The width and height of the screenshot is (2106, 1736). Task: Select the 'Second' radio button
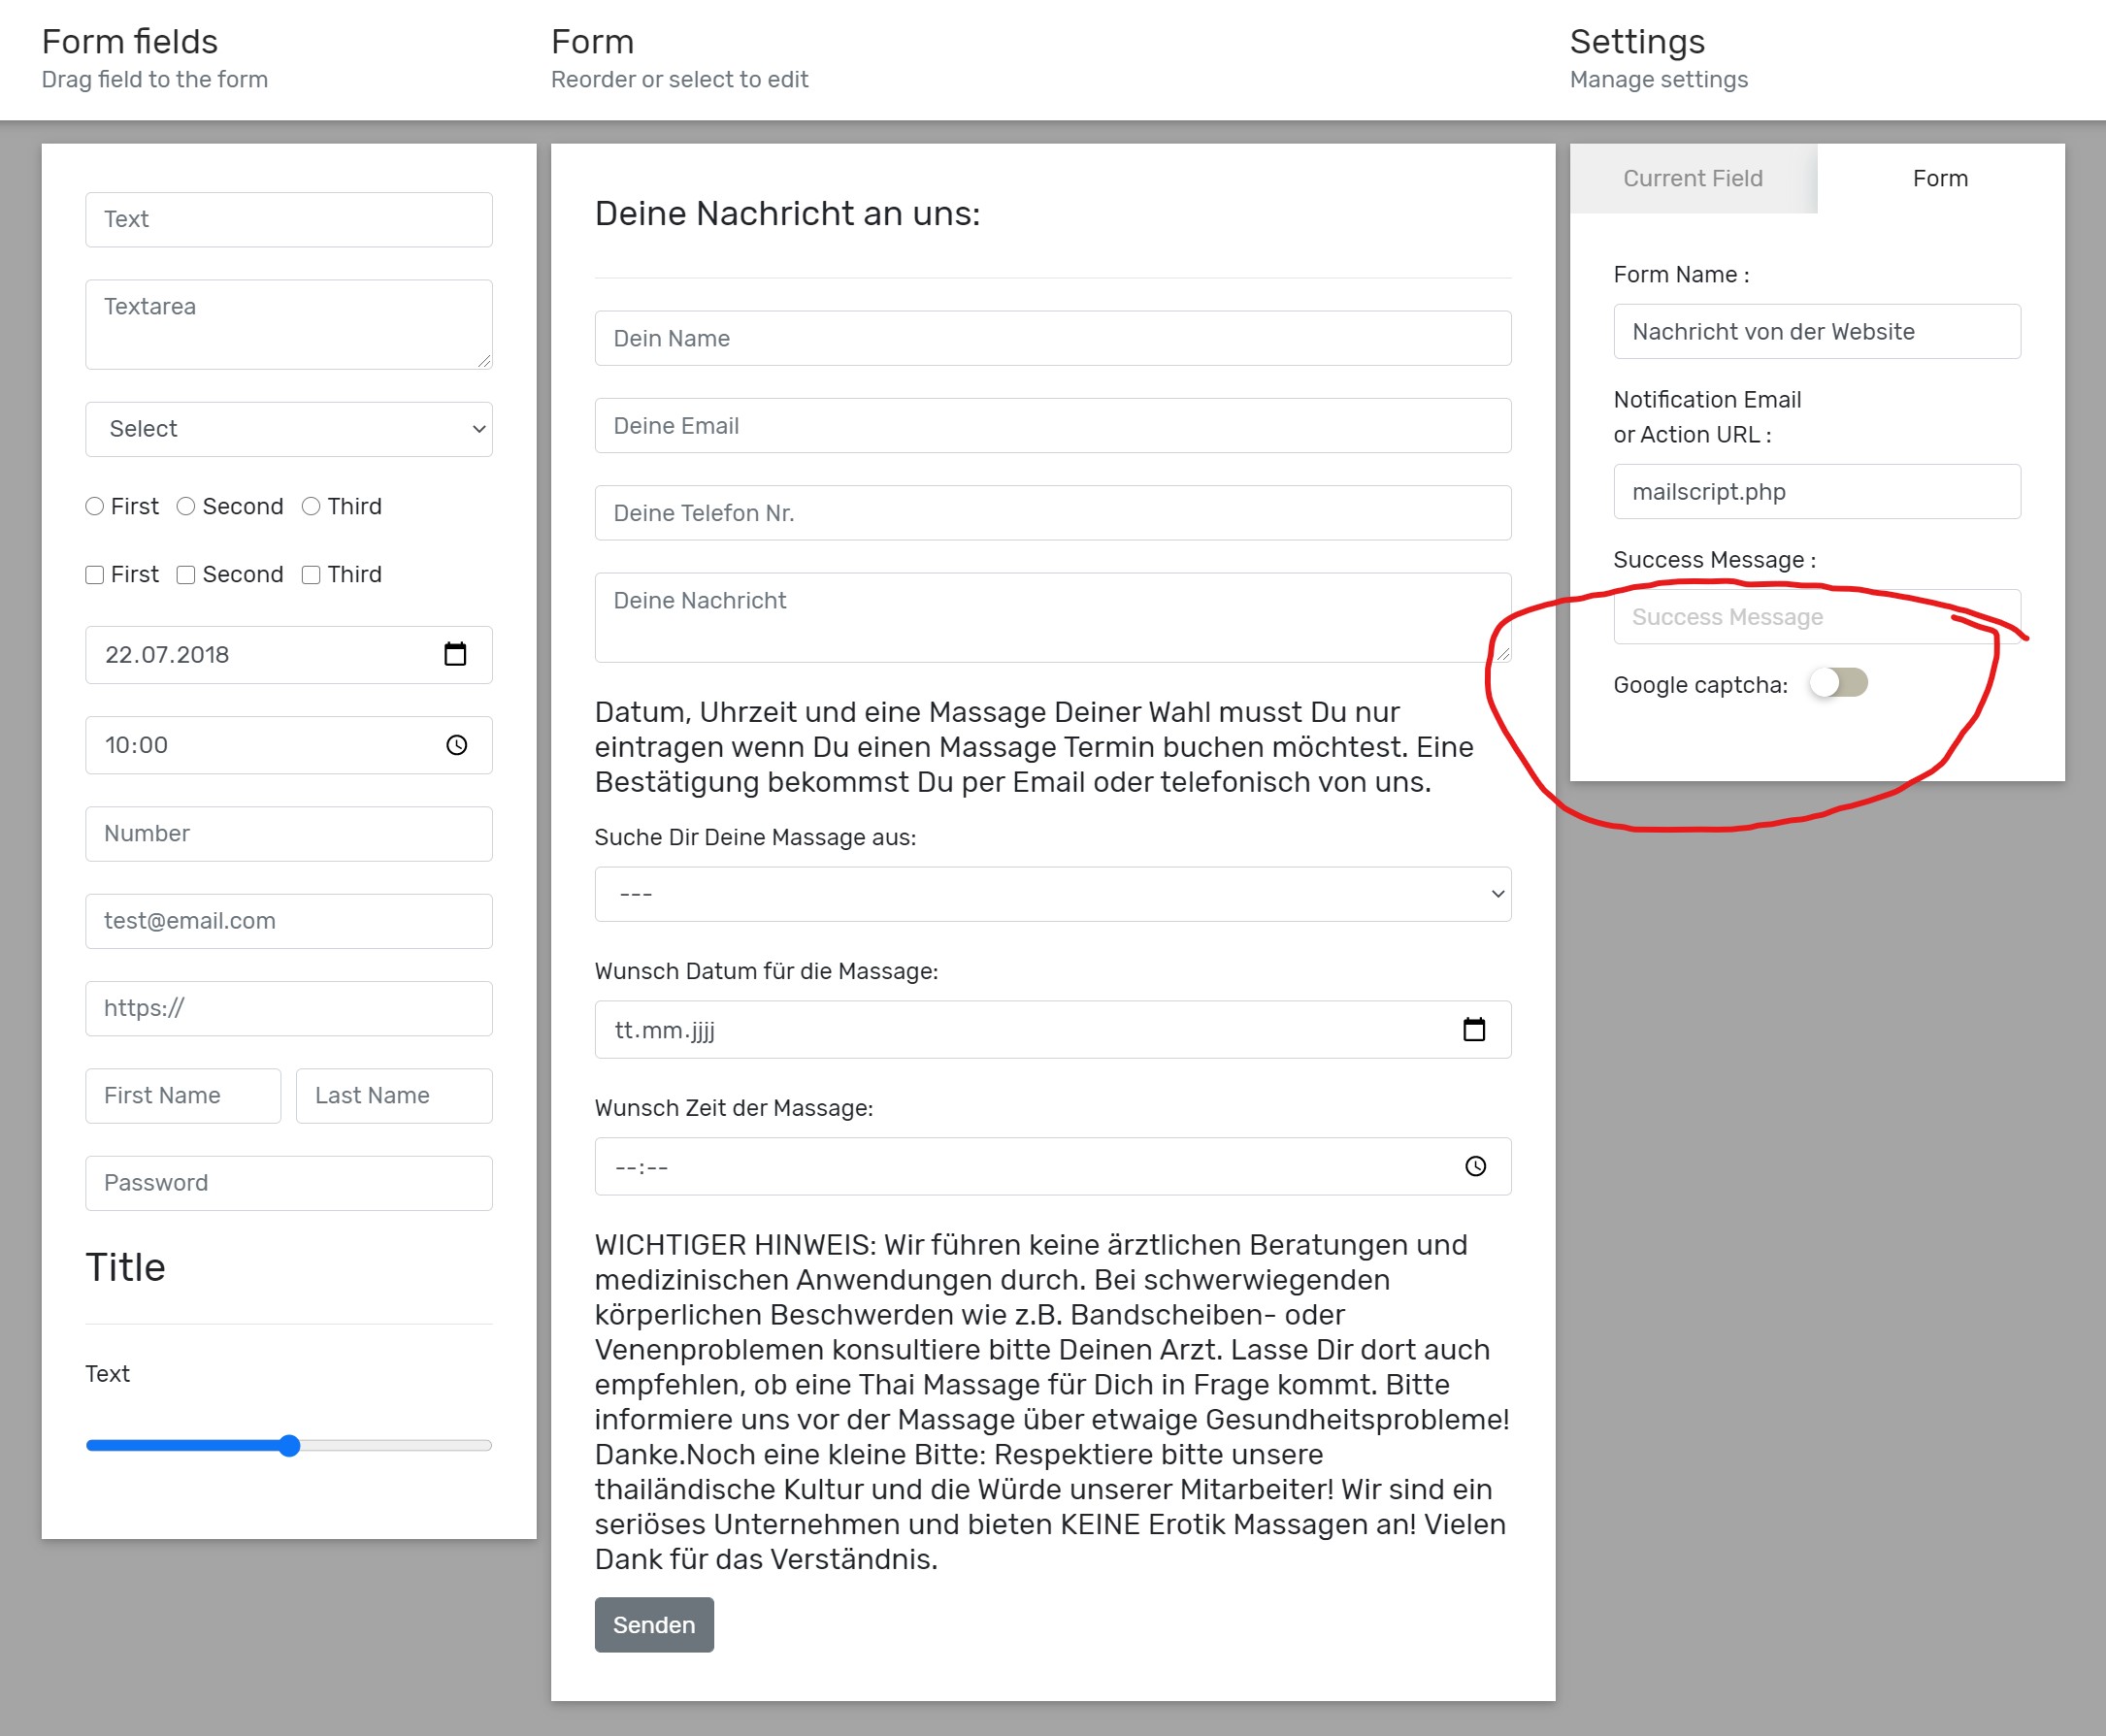click(x=186, y=506)
